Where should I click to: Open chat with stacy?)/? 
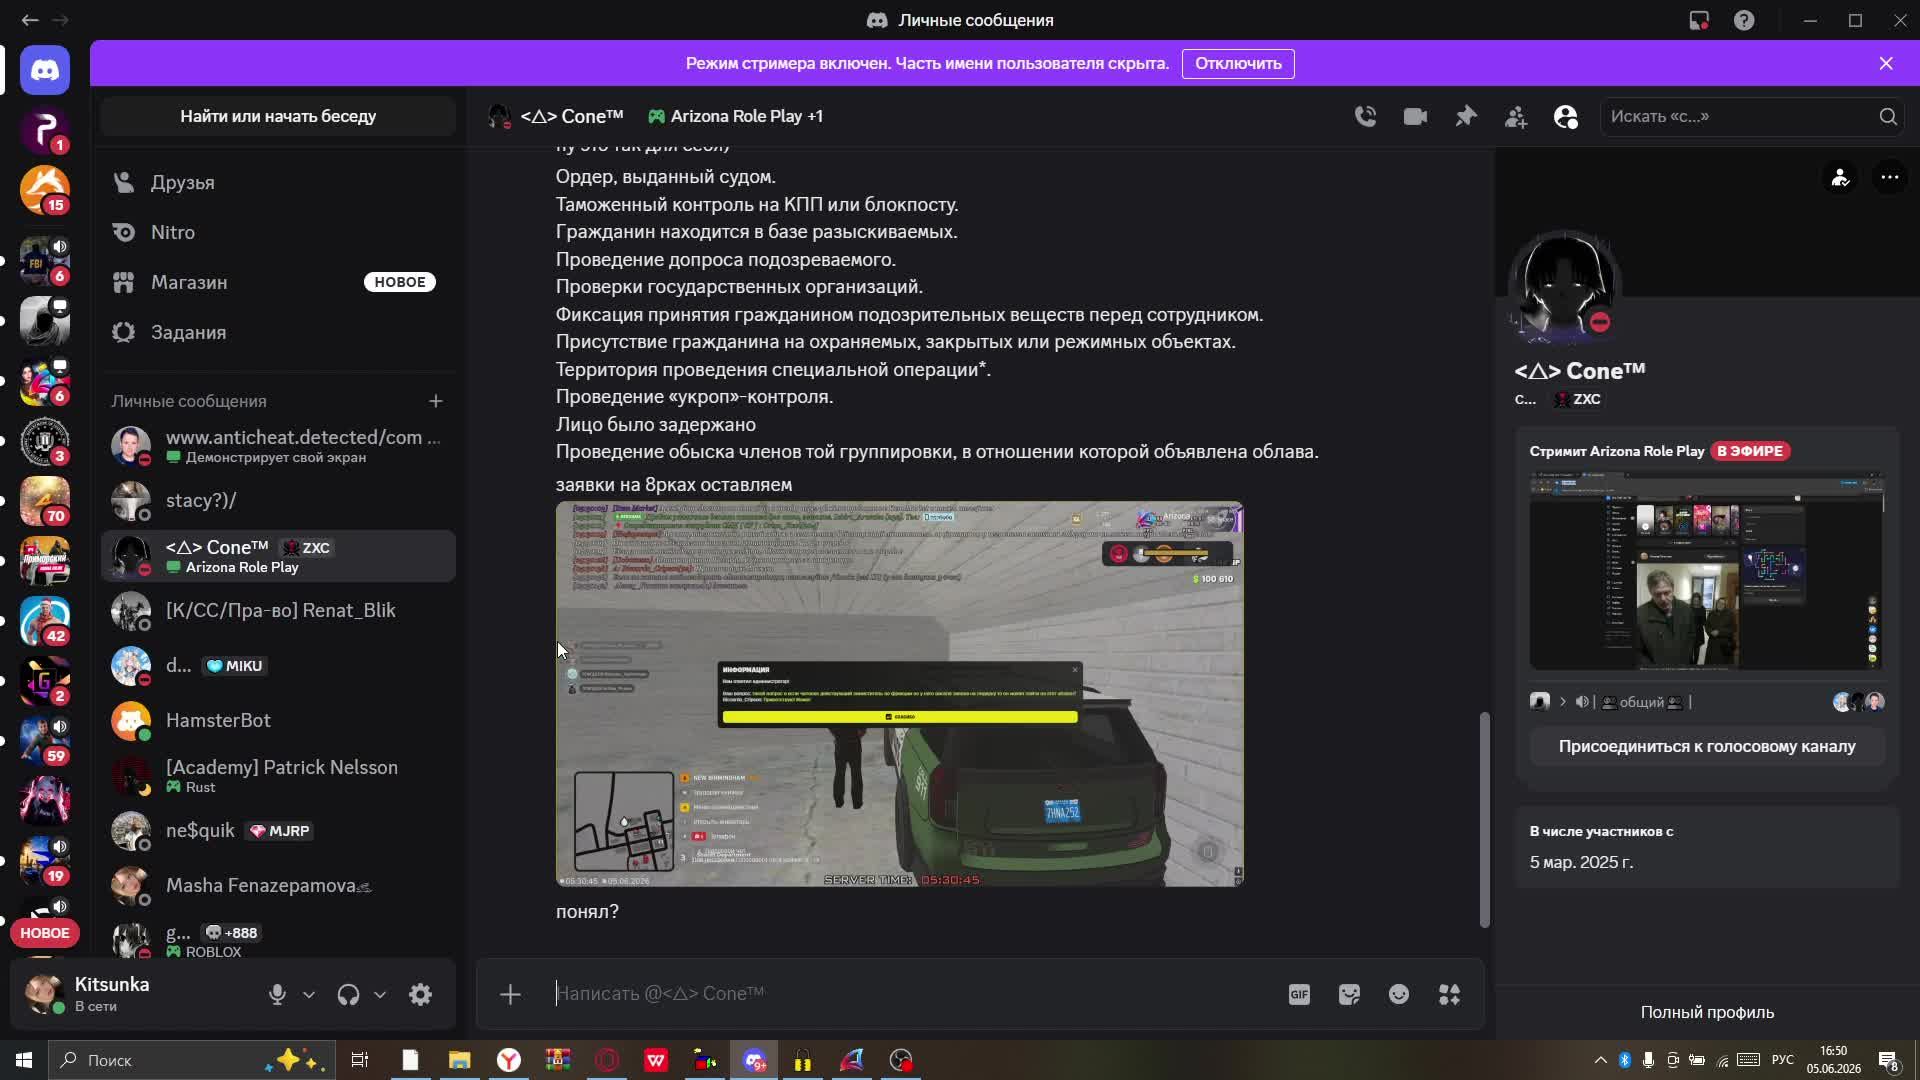point(278,500)
